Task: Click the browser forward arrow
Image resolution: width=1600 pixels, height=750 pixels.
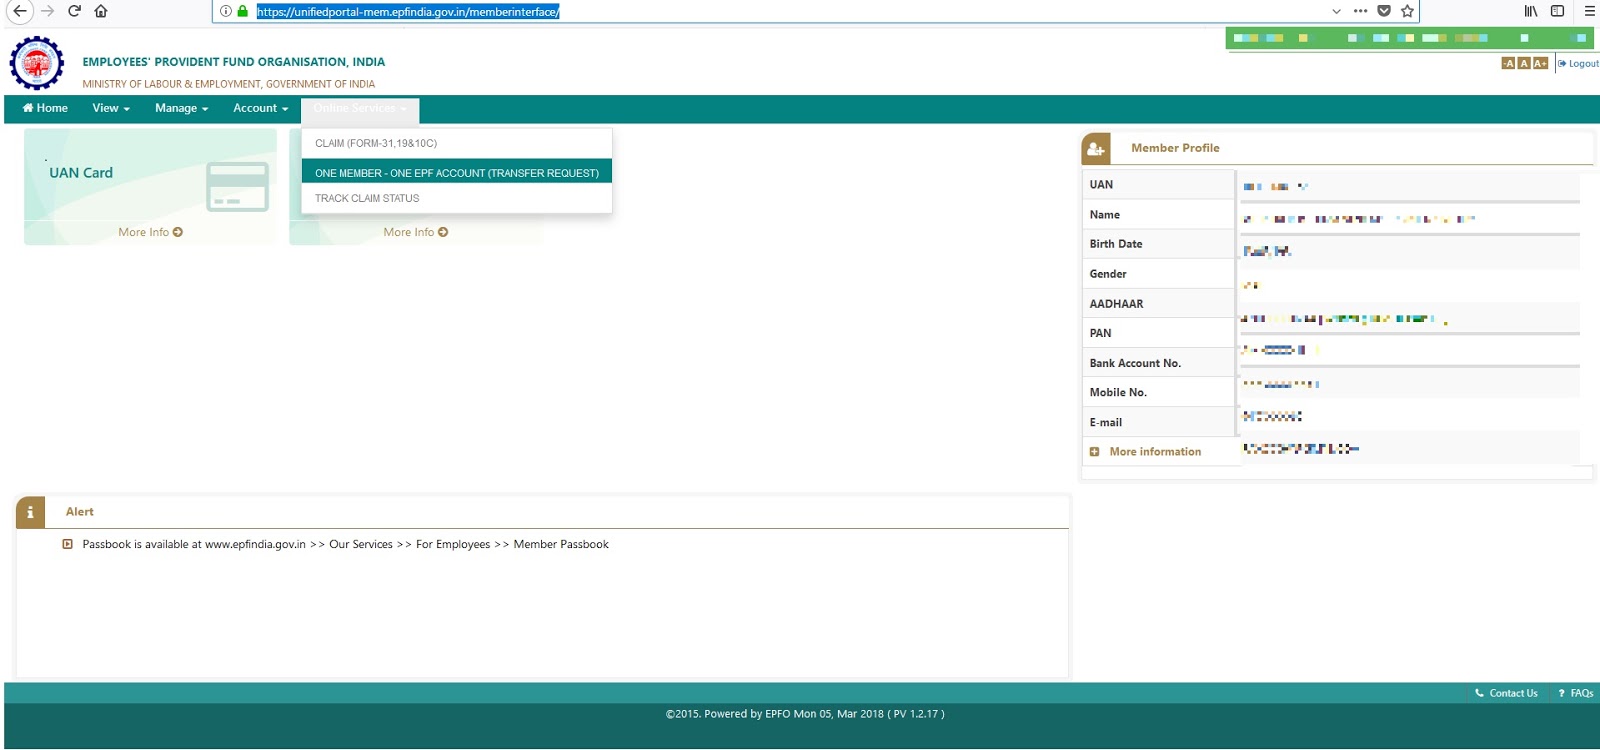Action: pos(47,11)
